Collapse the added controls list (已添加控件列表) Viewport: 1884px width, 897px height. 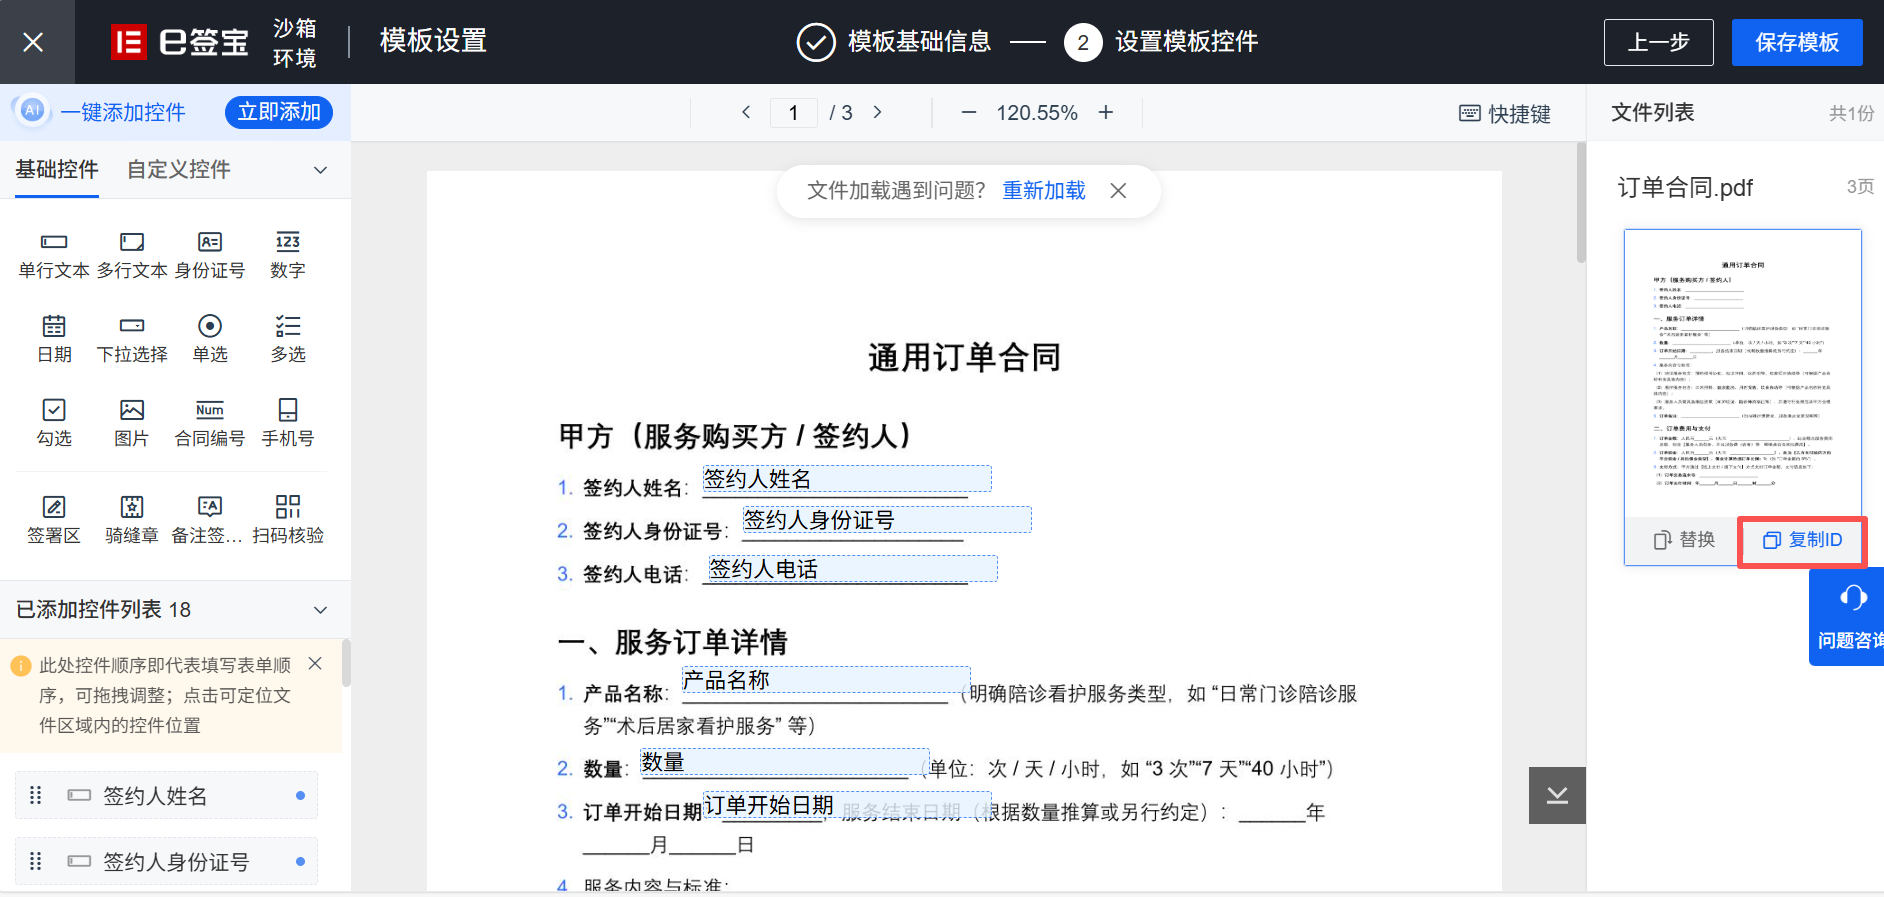320,610
